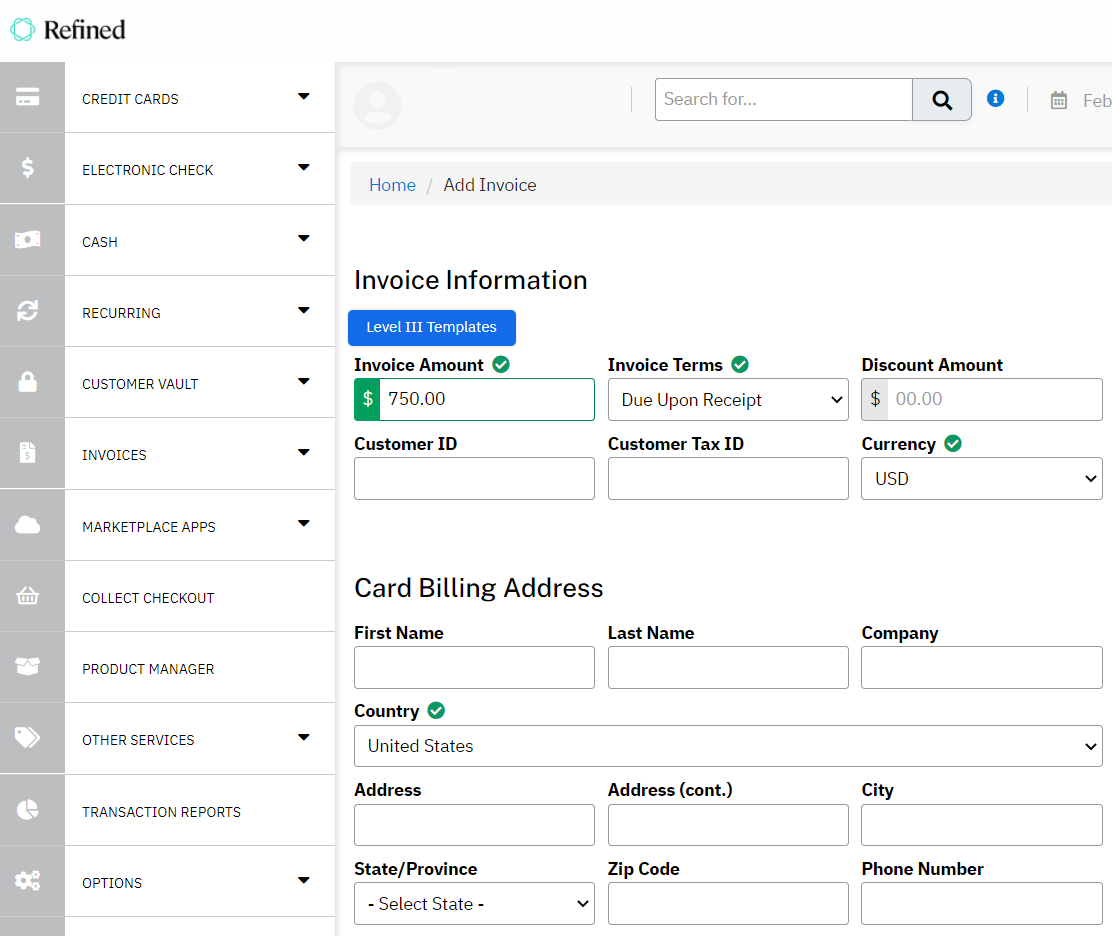Click the Customer ID field
Viewport: 1112px width, 936px height.
coord(474,479)
